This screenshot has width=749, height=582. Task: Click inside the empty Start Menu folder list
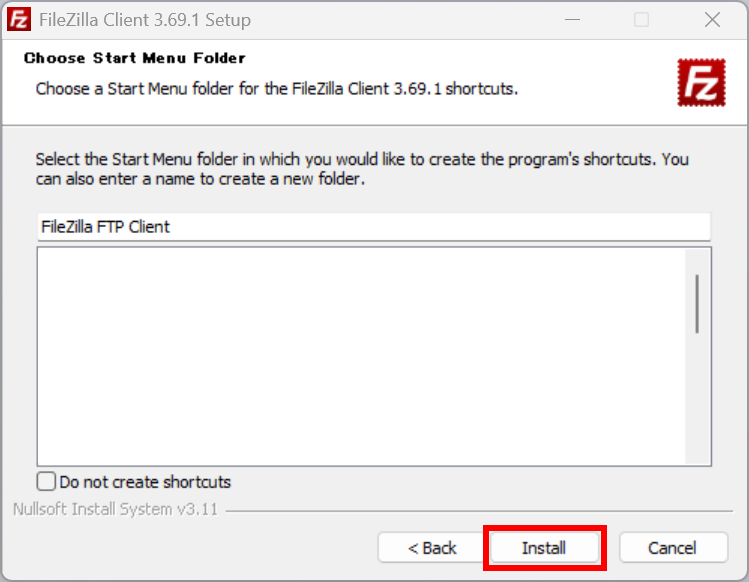(x=361, y=356)
